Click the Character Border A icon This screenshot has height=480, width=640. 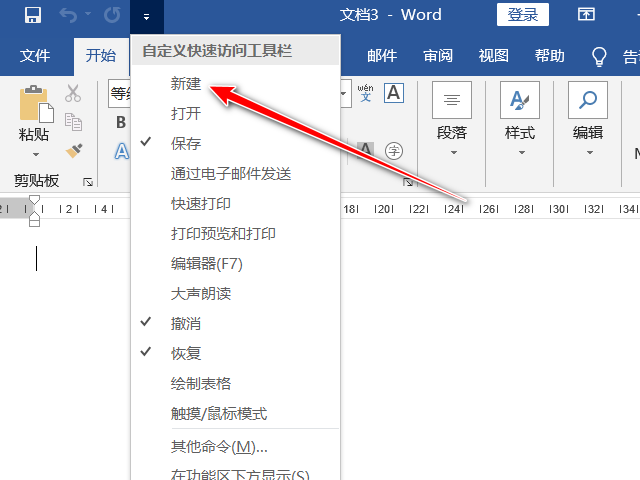click(x=394, y=93)
